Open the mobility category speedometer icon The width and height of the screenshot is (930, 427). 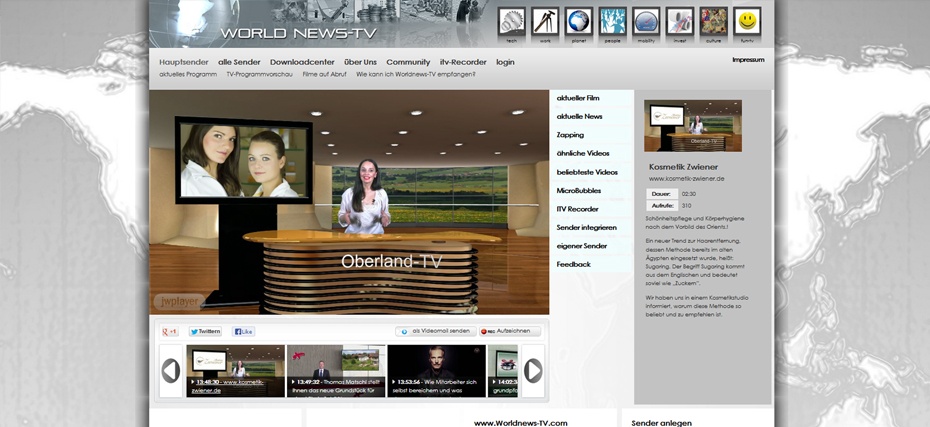pyautogui.click(x=646, y=21)
